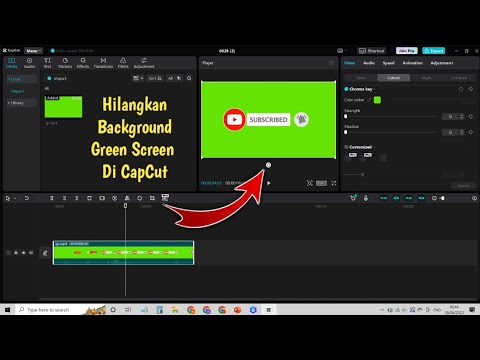The height and width of the screenshot is (360, 480).
Task: Click the Strength slider handle
Action: pos(346,116)
